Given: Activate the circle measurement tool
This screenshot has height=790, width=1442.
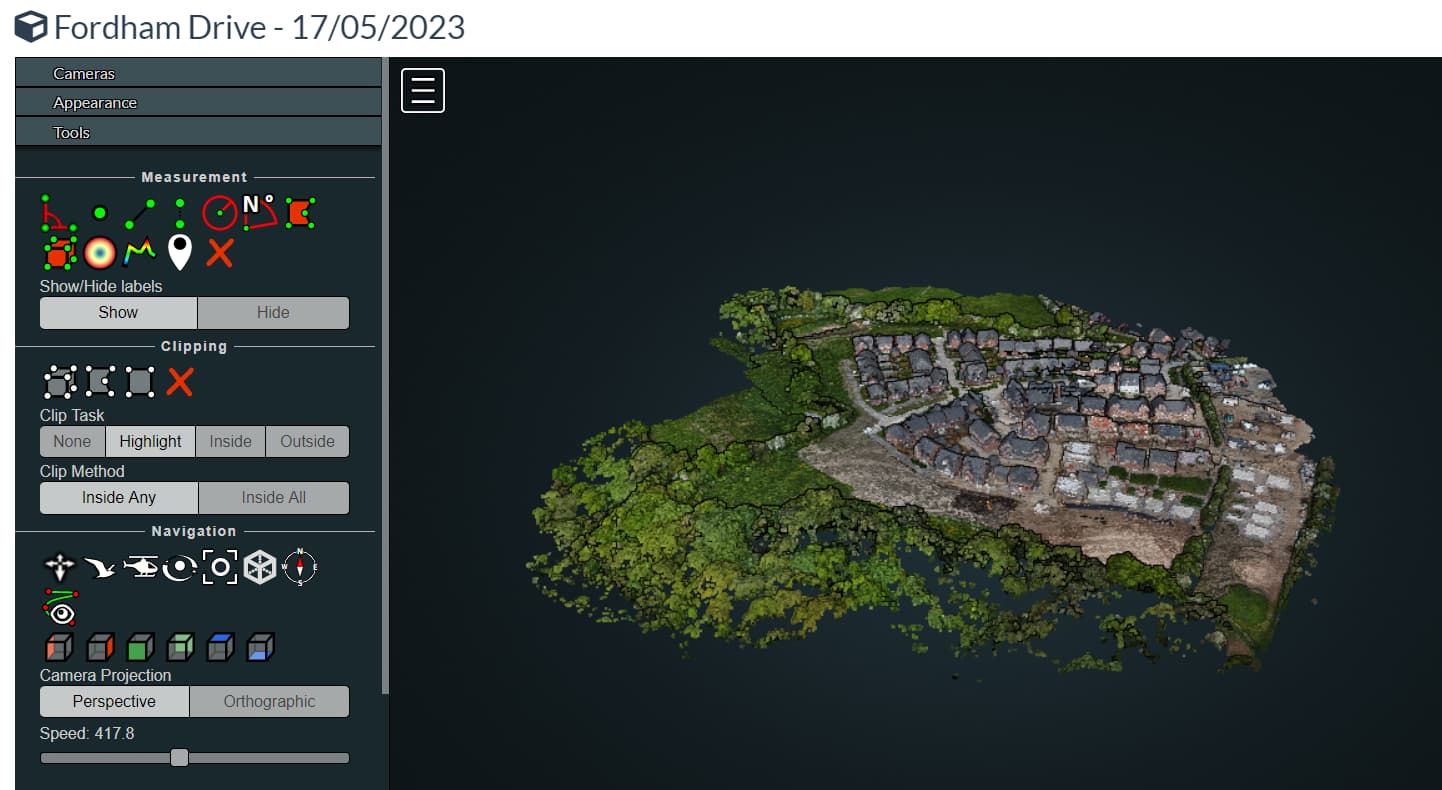Looking at the screenshot, I should pos(219,211).
